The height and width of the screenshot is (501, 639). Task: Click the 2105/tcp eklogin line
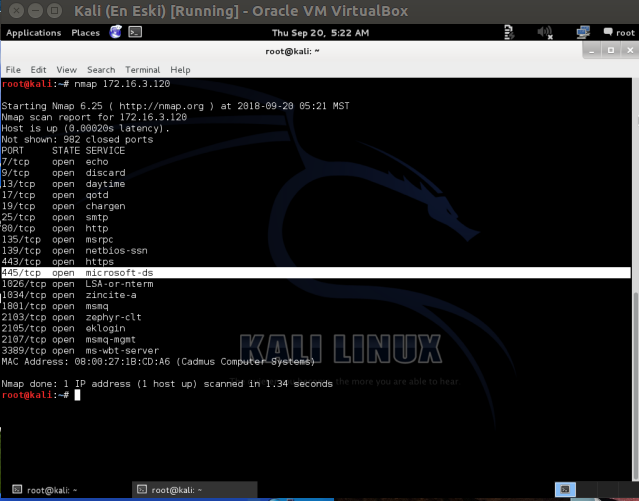[63, 329]
